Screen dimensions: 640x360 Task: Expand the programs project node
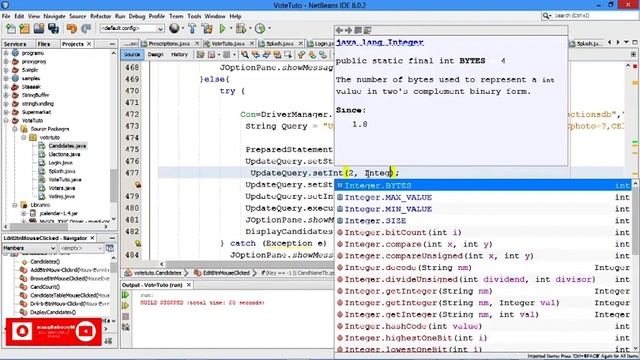(x=6, y=53)
